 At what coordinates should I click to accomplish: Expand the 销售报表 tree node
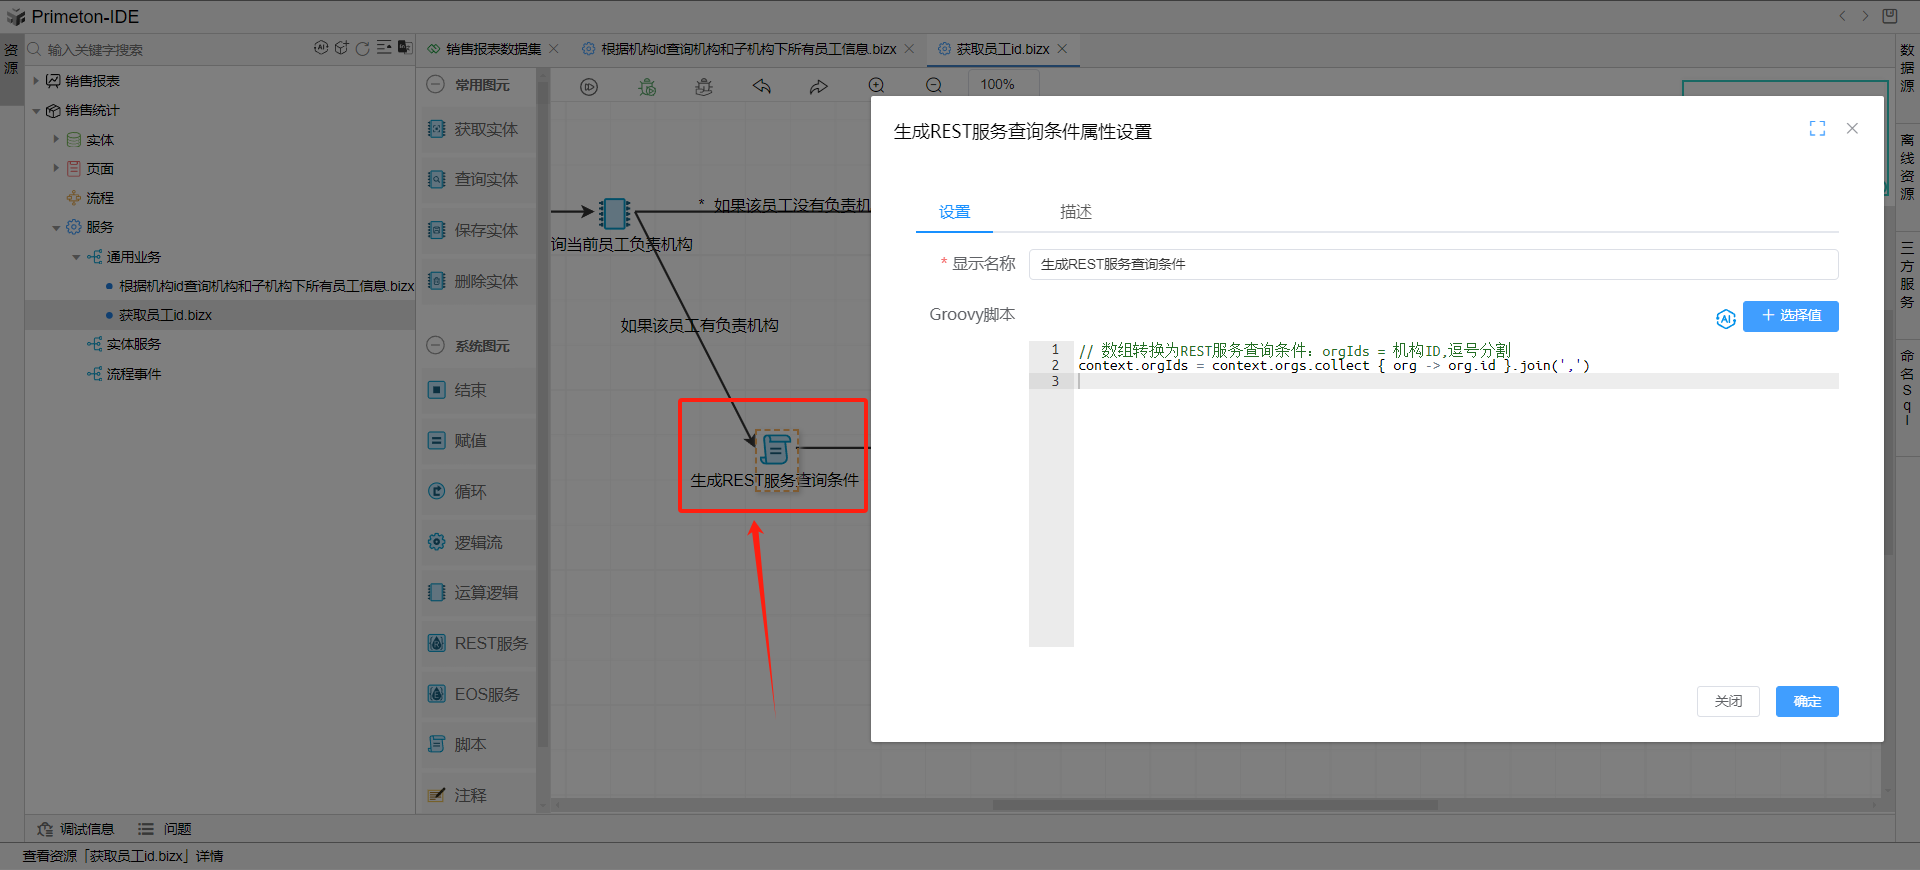36,81
